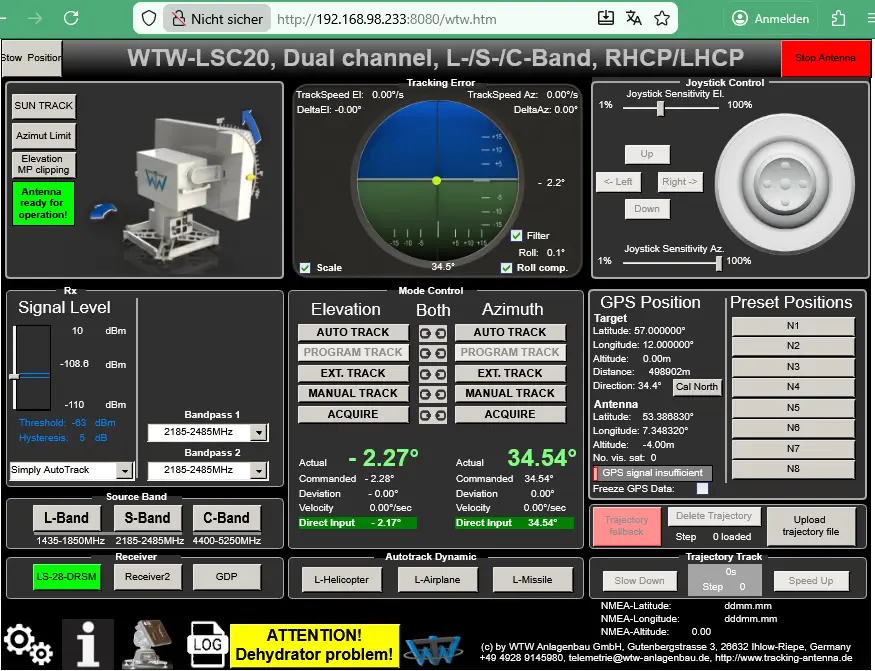Open Bandpass 2 dropdown

(x=208, y=471)
